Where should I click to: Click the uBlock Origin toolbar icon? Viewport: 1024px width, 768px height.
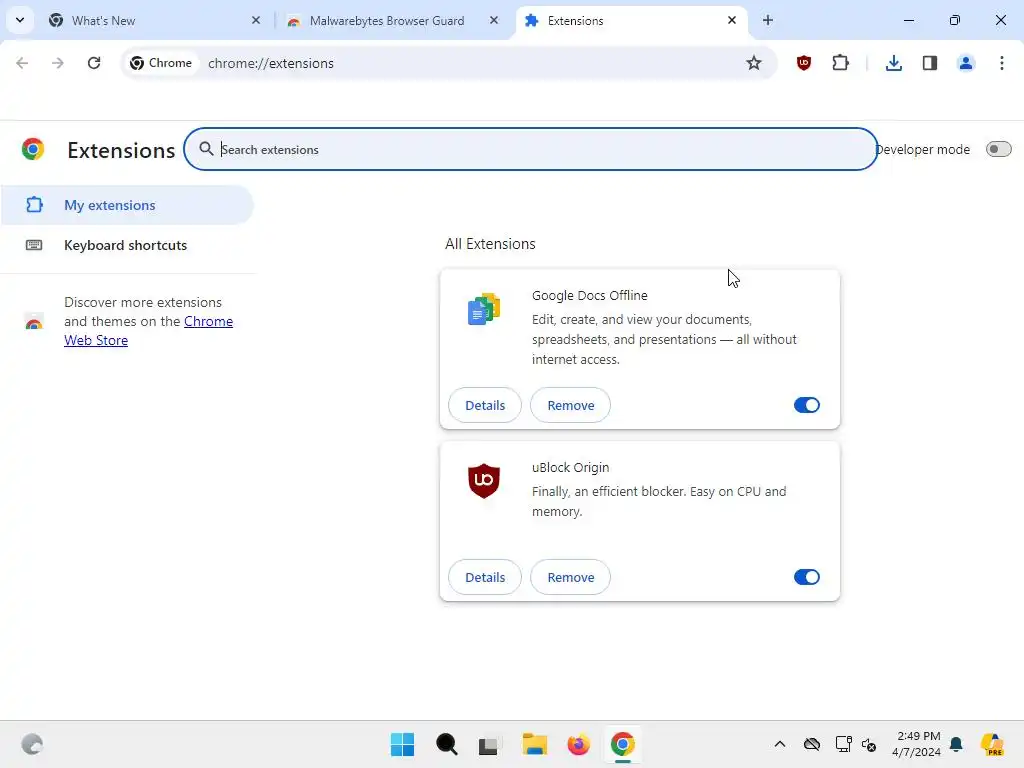pos(803,63)
